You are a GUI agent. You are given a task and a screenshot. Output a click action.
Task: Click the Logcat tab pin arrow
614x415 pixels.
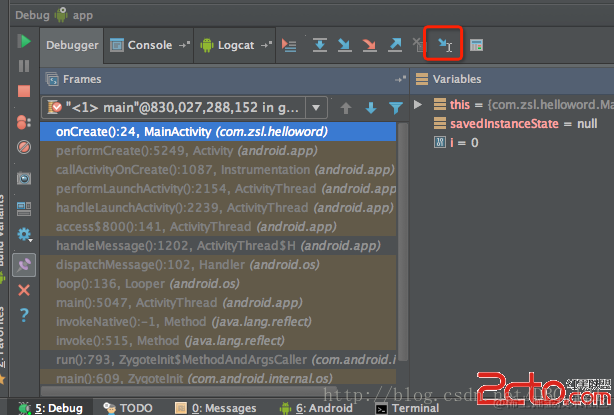(266, 45)
